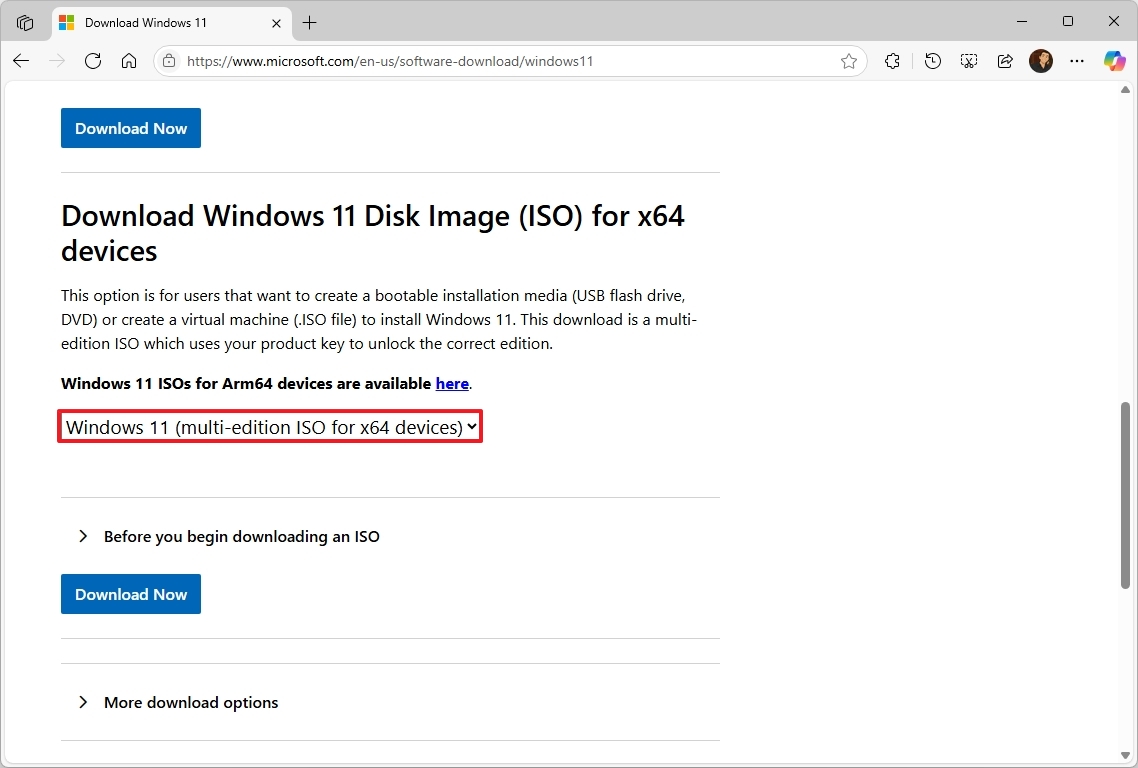The height and width of the screenshot is (768, 1138).
Task: Toggle favorite star for this page
Action: tap(849, 61)
